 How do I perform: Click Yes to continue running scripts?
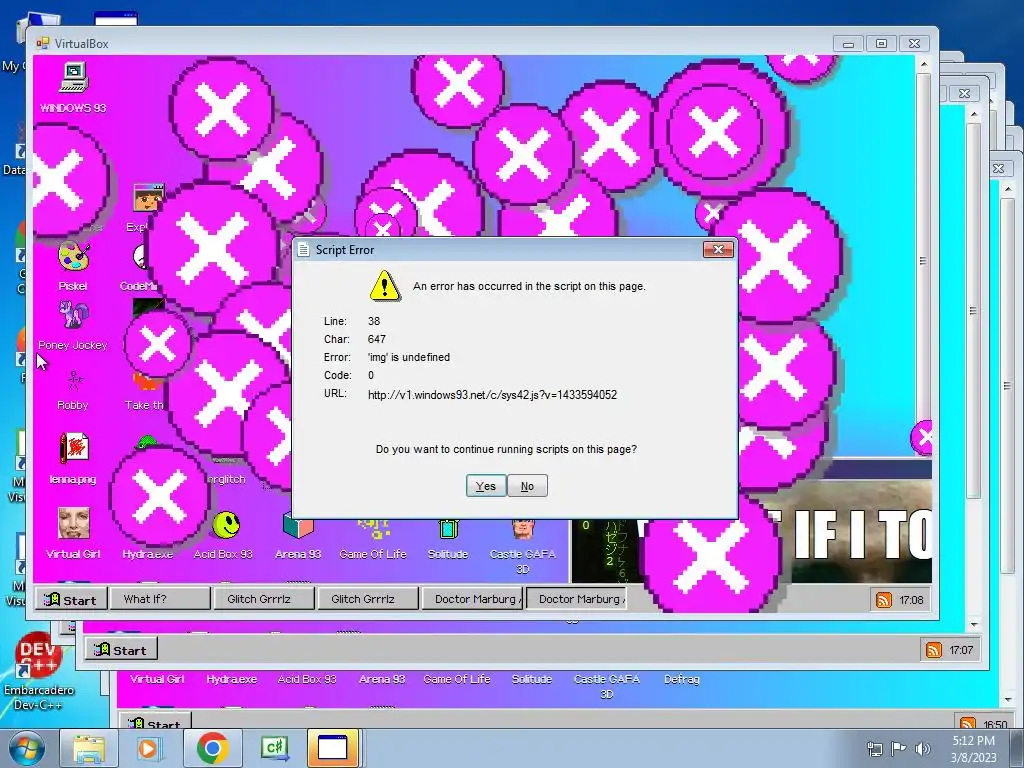[486, 486]
